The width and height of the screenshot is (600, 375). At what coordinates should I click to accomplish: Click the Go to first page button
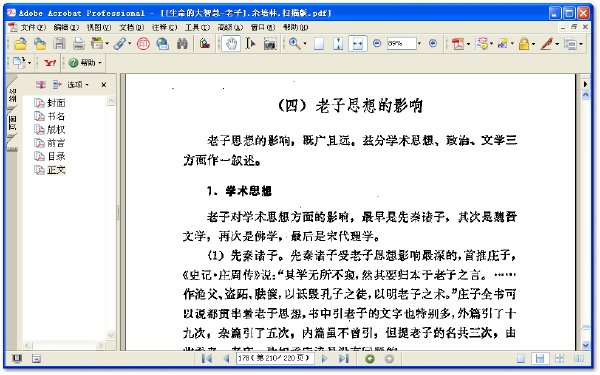click(x=207, y=359)
